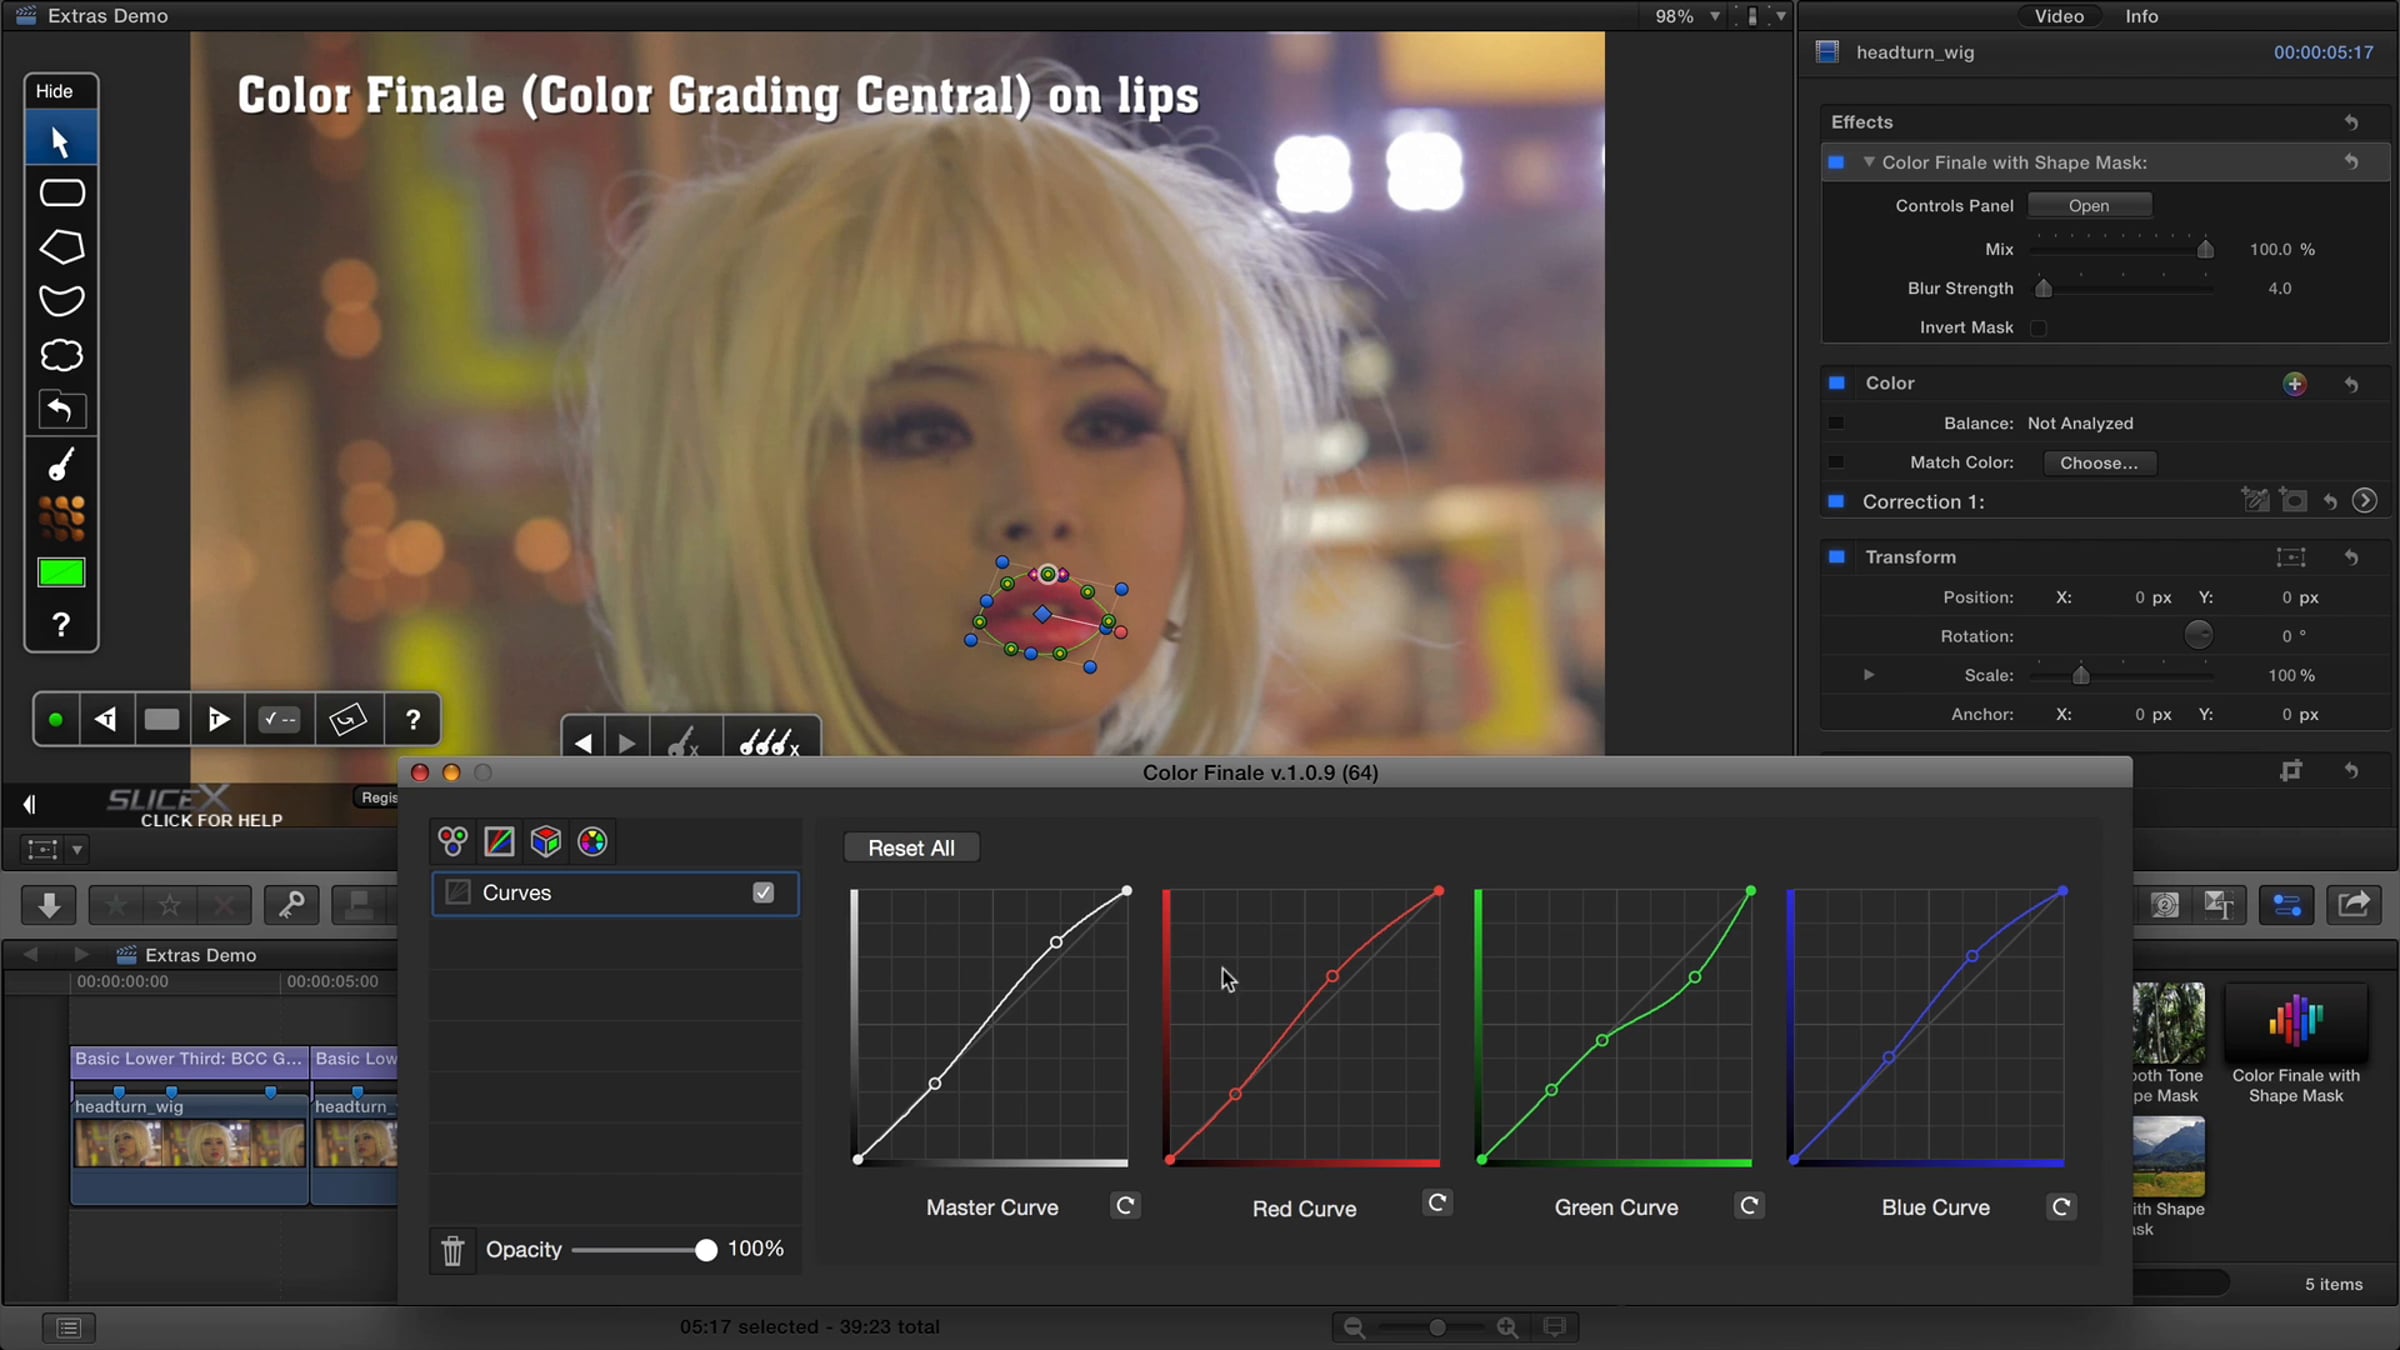Select the paintbrush tool in SliceX toolbar

pyautogui.click(x=61, y=464)
